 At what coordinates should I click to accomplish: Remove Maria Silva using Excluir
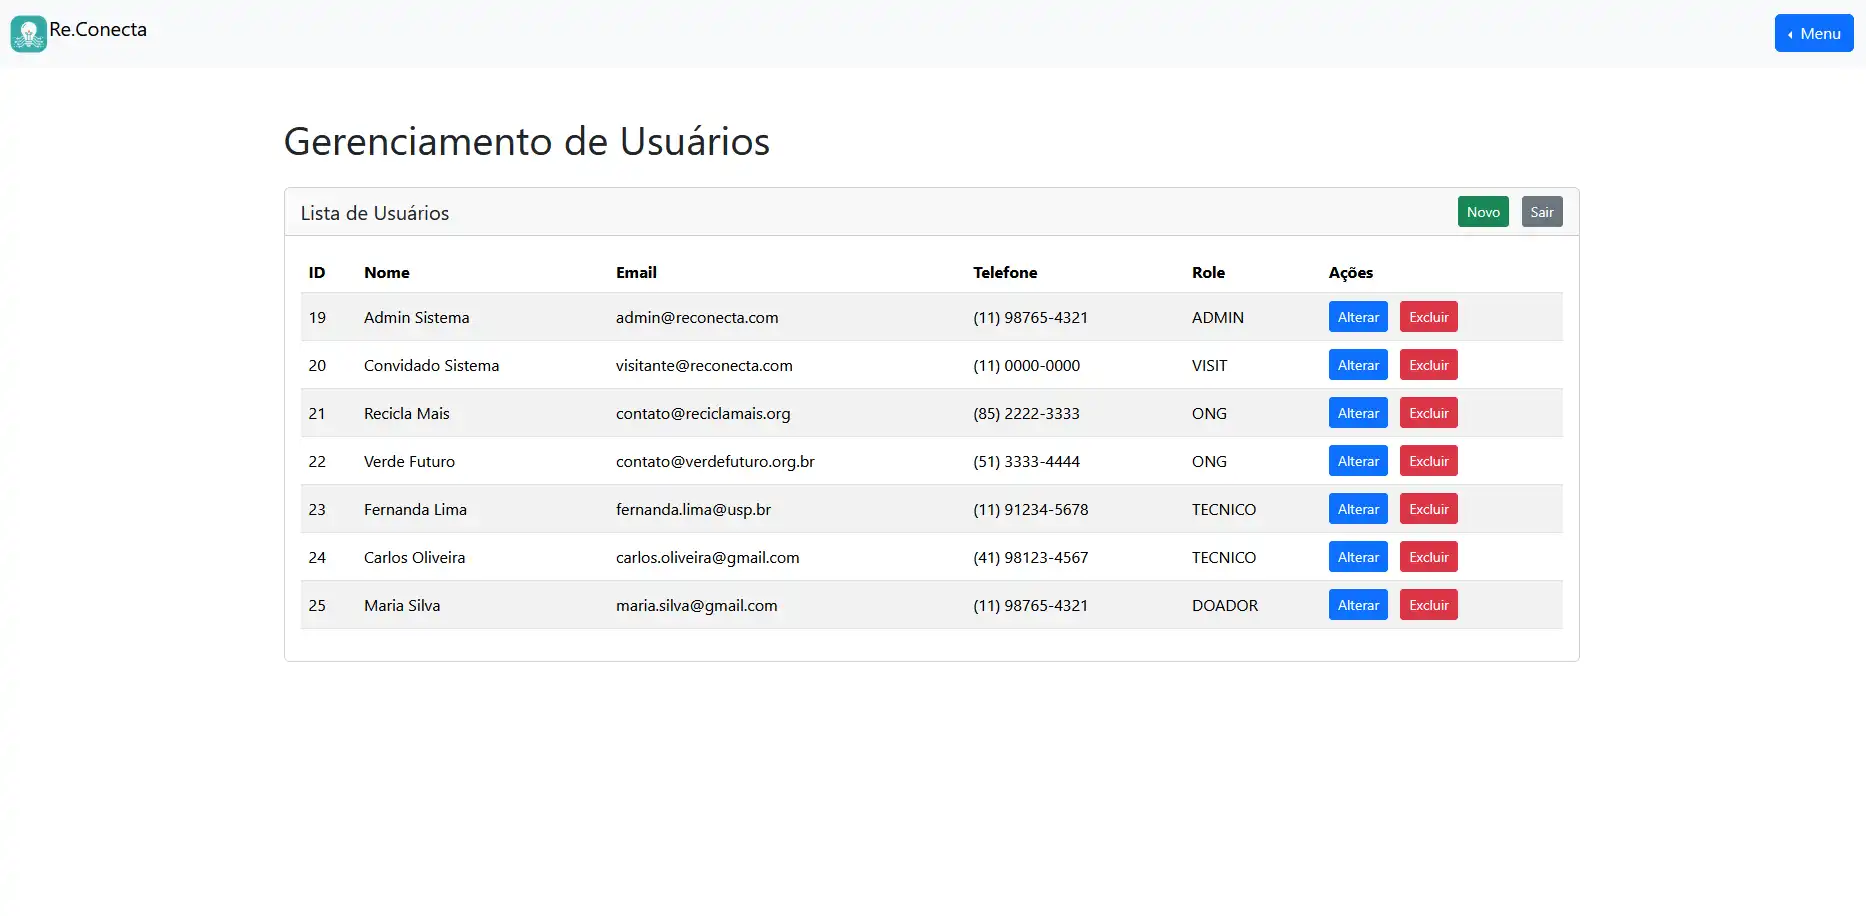click(1428, 605)
